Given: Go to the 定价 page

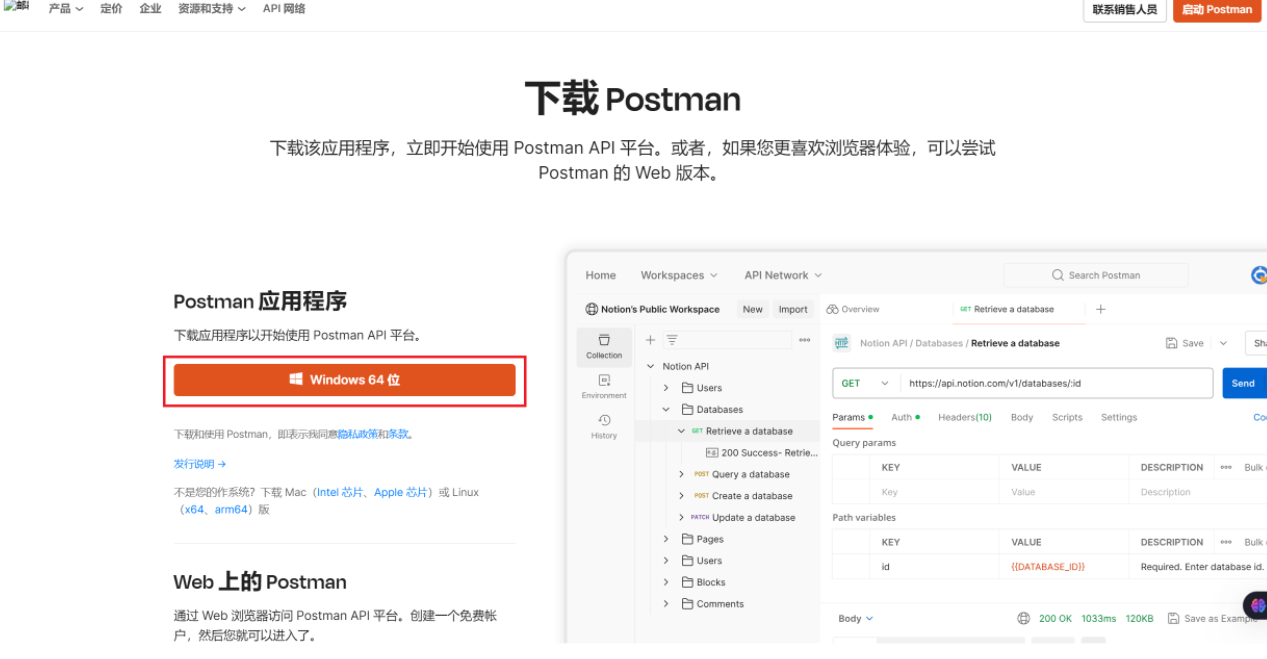Looking at the screenshot, I should pyautogui.click(x=111, y=9).
